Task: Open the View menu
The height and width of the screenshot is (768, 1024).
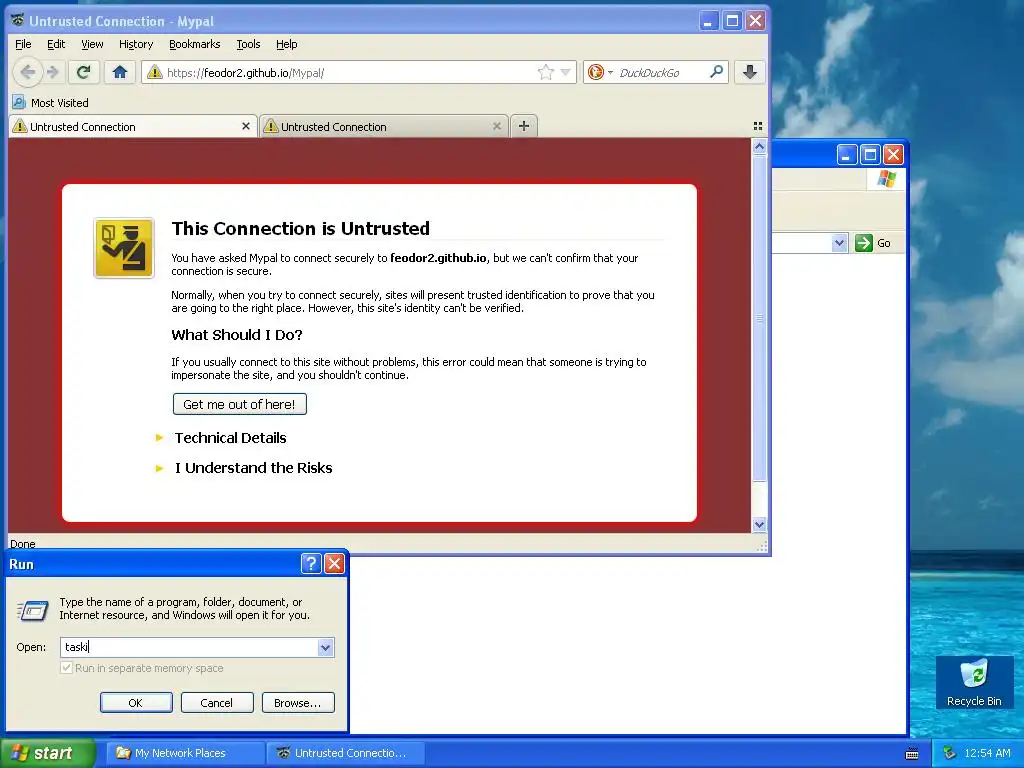Action: pyautogui.click(x=92, y=44)
